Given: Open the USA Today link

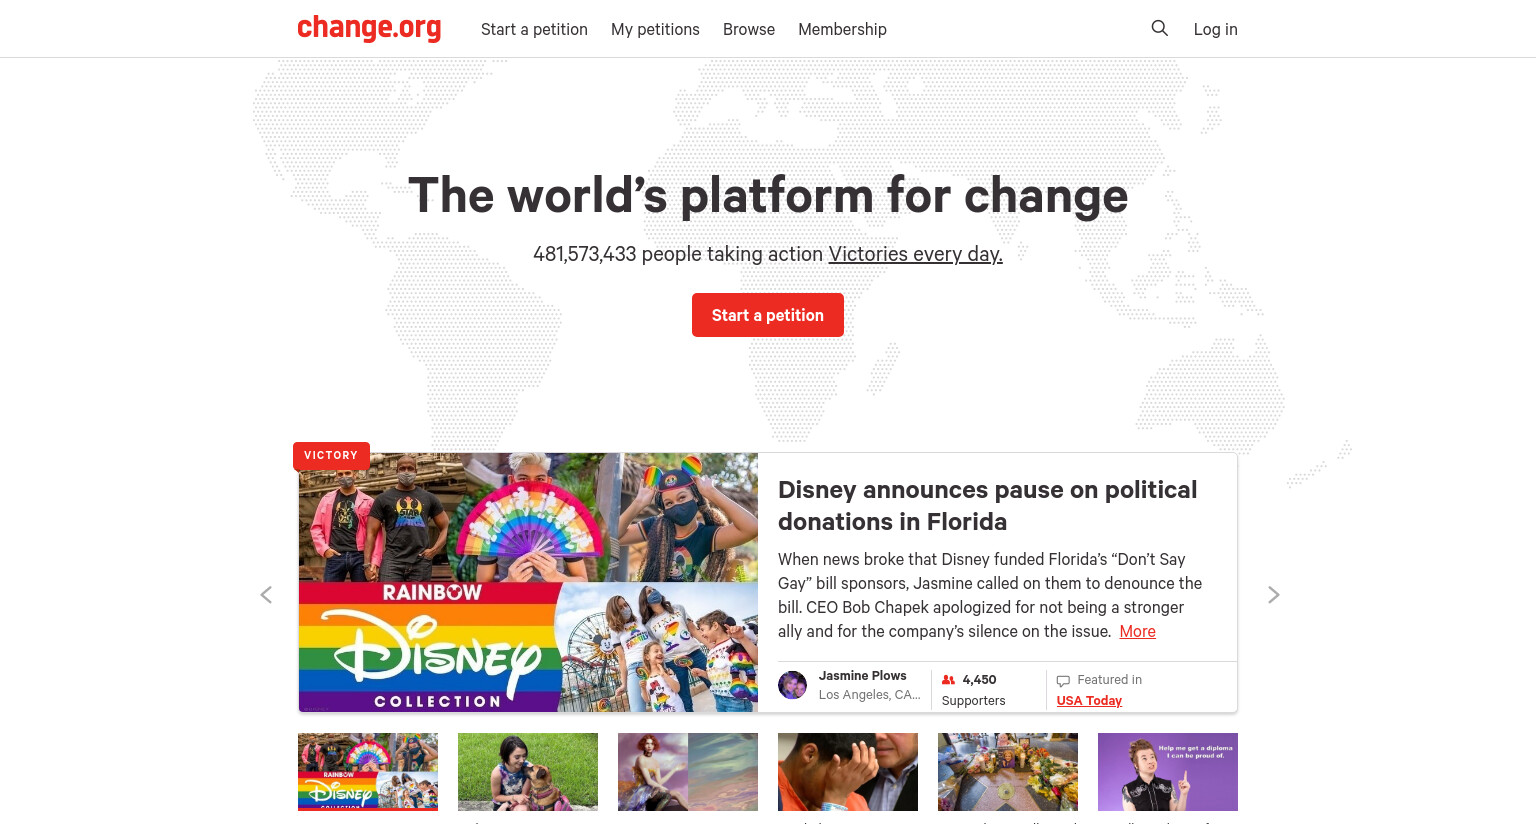Looking at the screenshot, I should pos(1089,701).
